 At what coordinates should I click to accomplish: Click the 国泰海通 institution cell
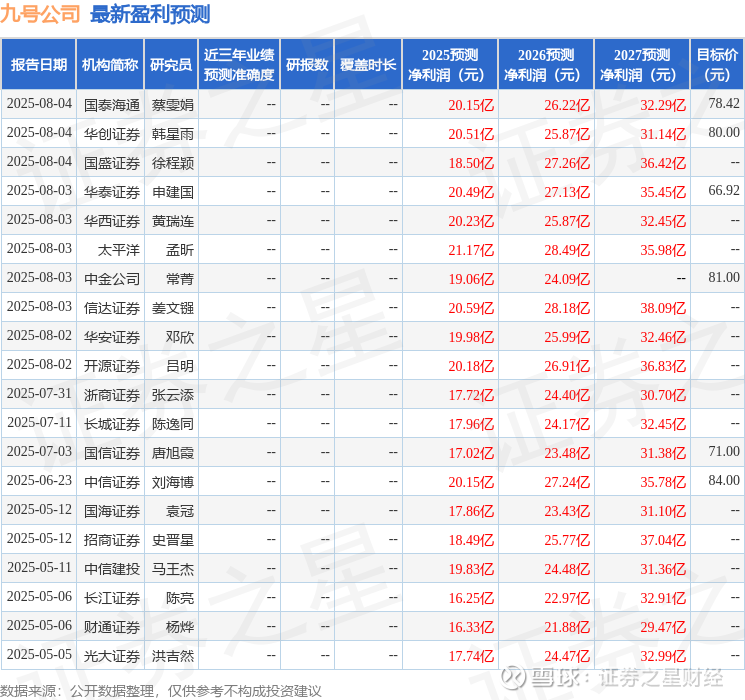click(x=112, y=105)
